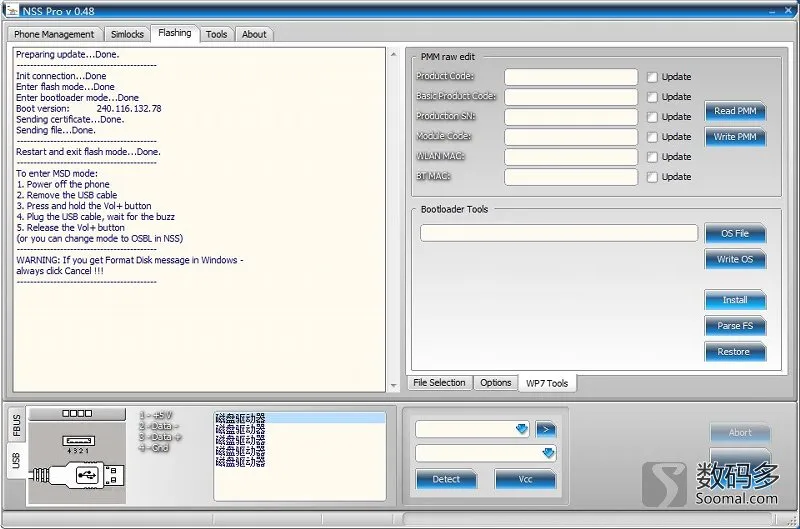Open the Phone Management tab
Image resolution: width=800 pixels, height=529 pixels.
tap(54, 34)
